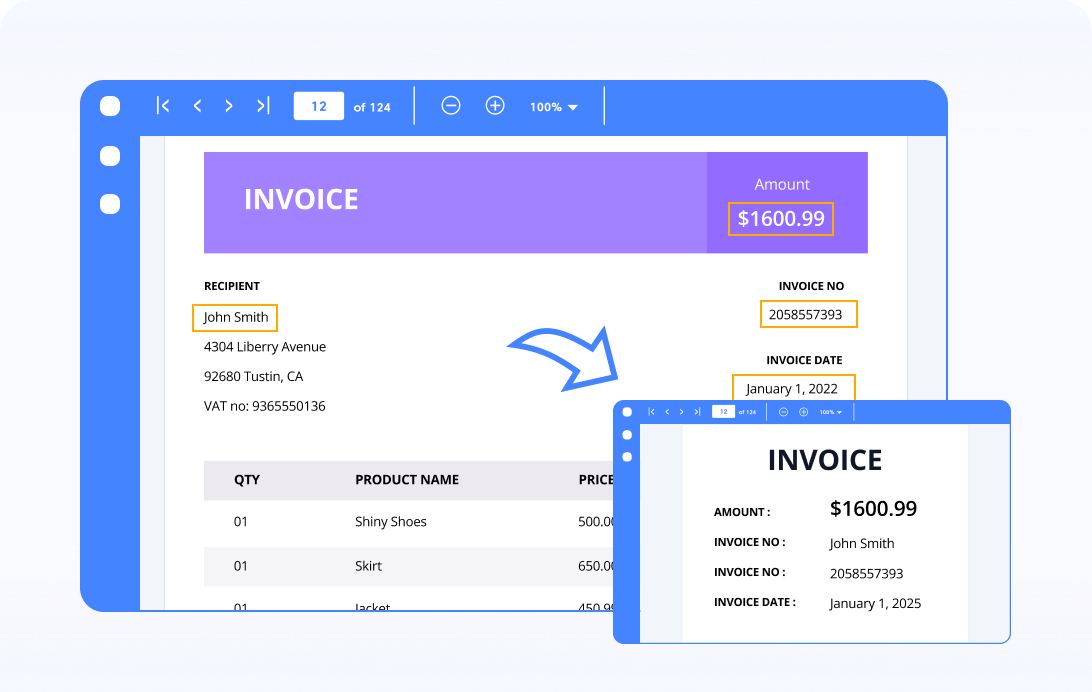Image resolution: width=1092 pixels, height=692 pixels.
Task: Zoom out with minus icon in large viewer
Action: pyautogui.click(x=451, y=106)
